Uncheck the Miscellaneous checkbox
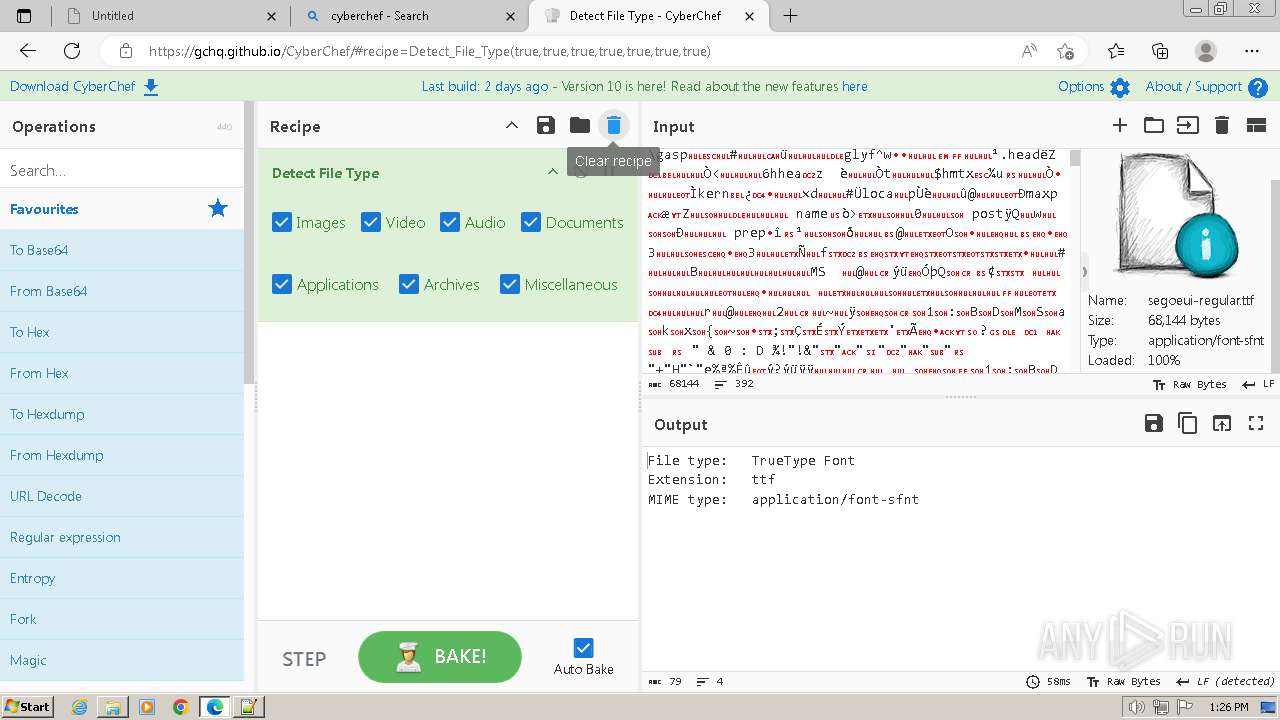This screenshot has height=720, width=1280. tap(510, 284)
